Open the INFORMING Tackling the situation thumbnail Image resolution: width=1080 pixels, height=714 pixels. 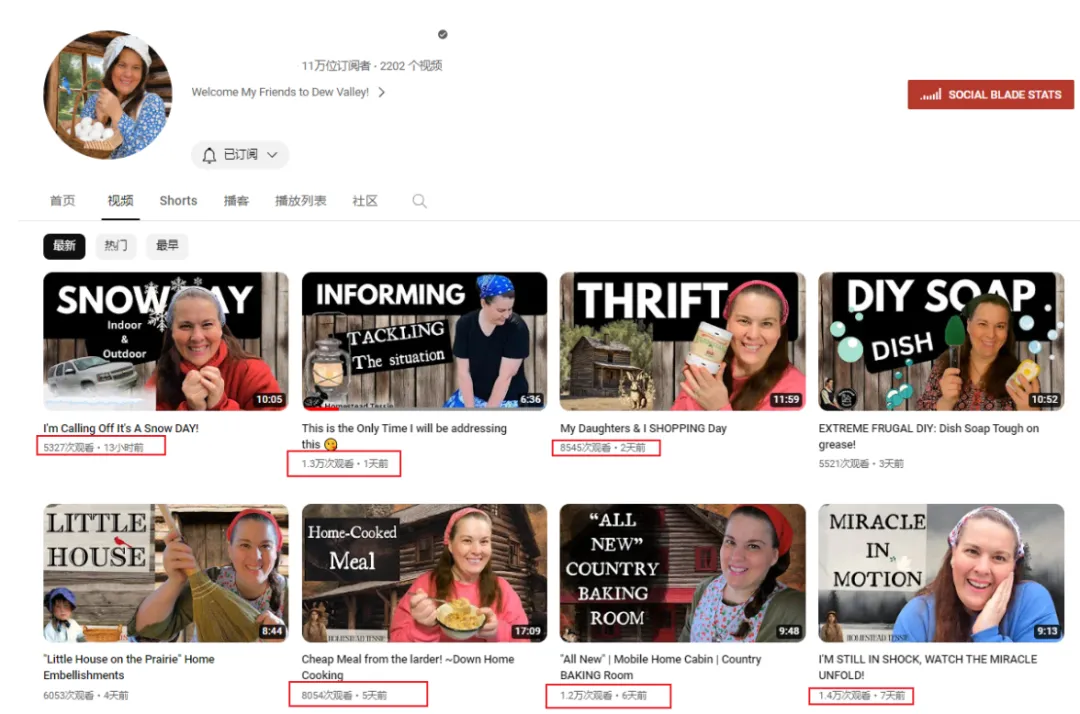click(x=424, y=342)
